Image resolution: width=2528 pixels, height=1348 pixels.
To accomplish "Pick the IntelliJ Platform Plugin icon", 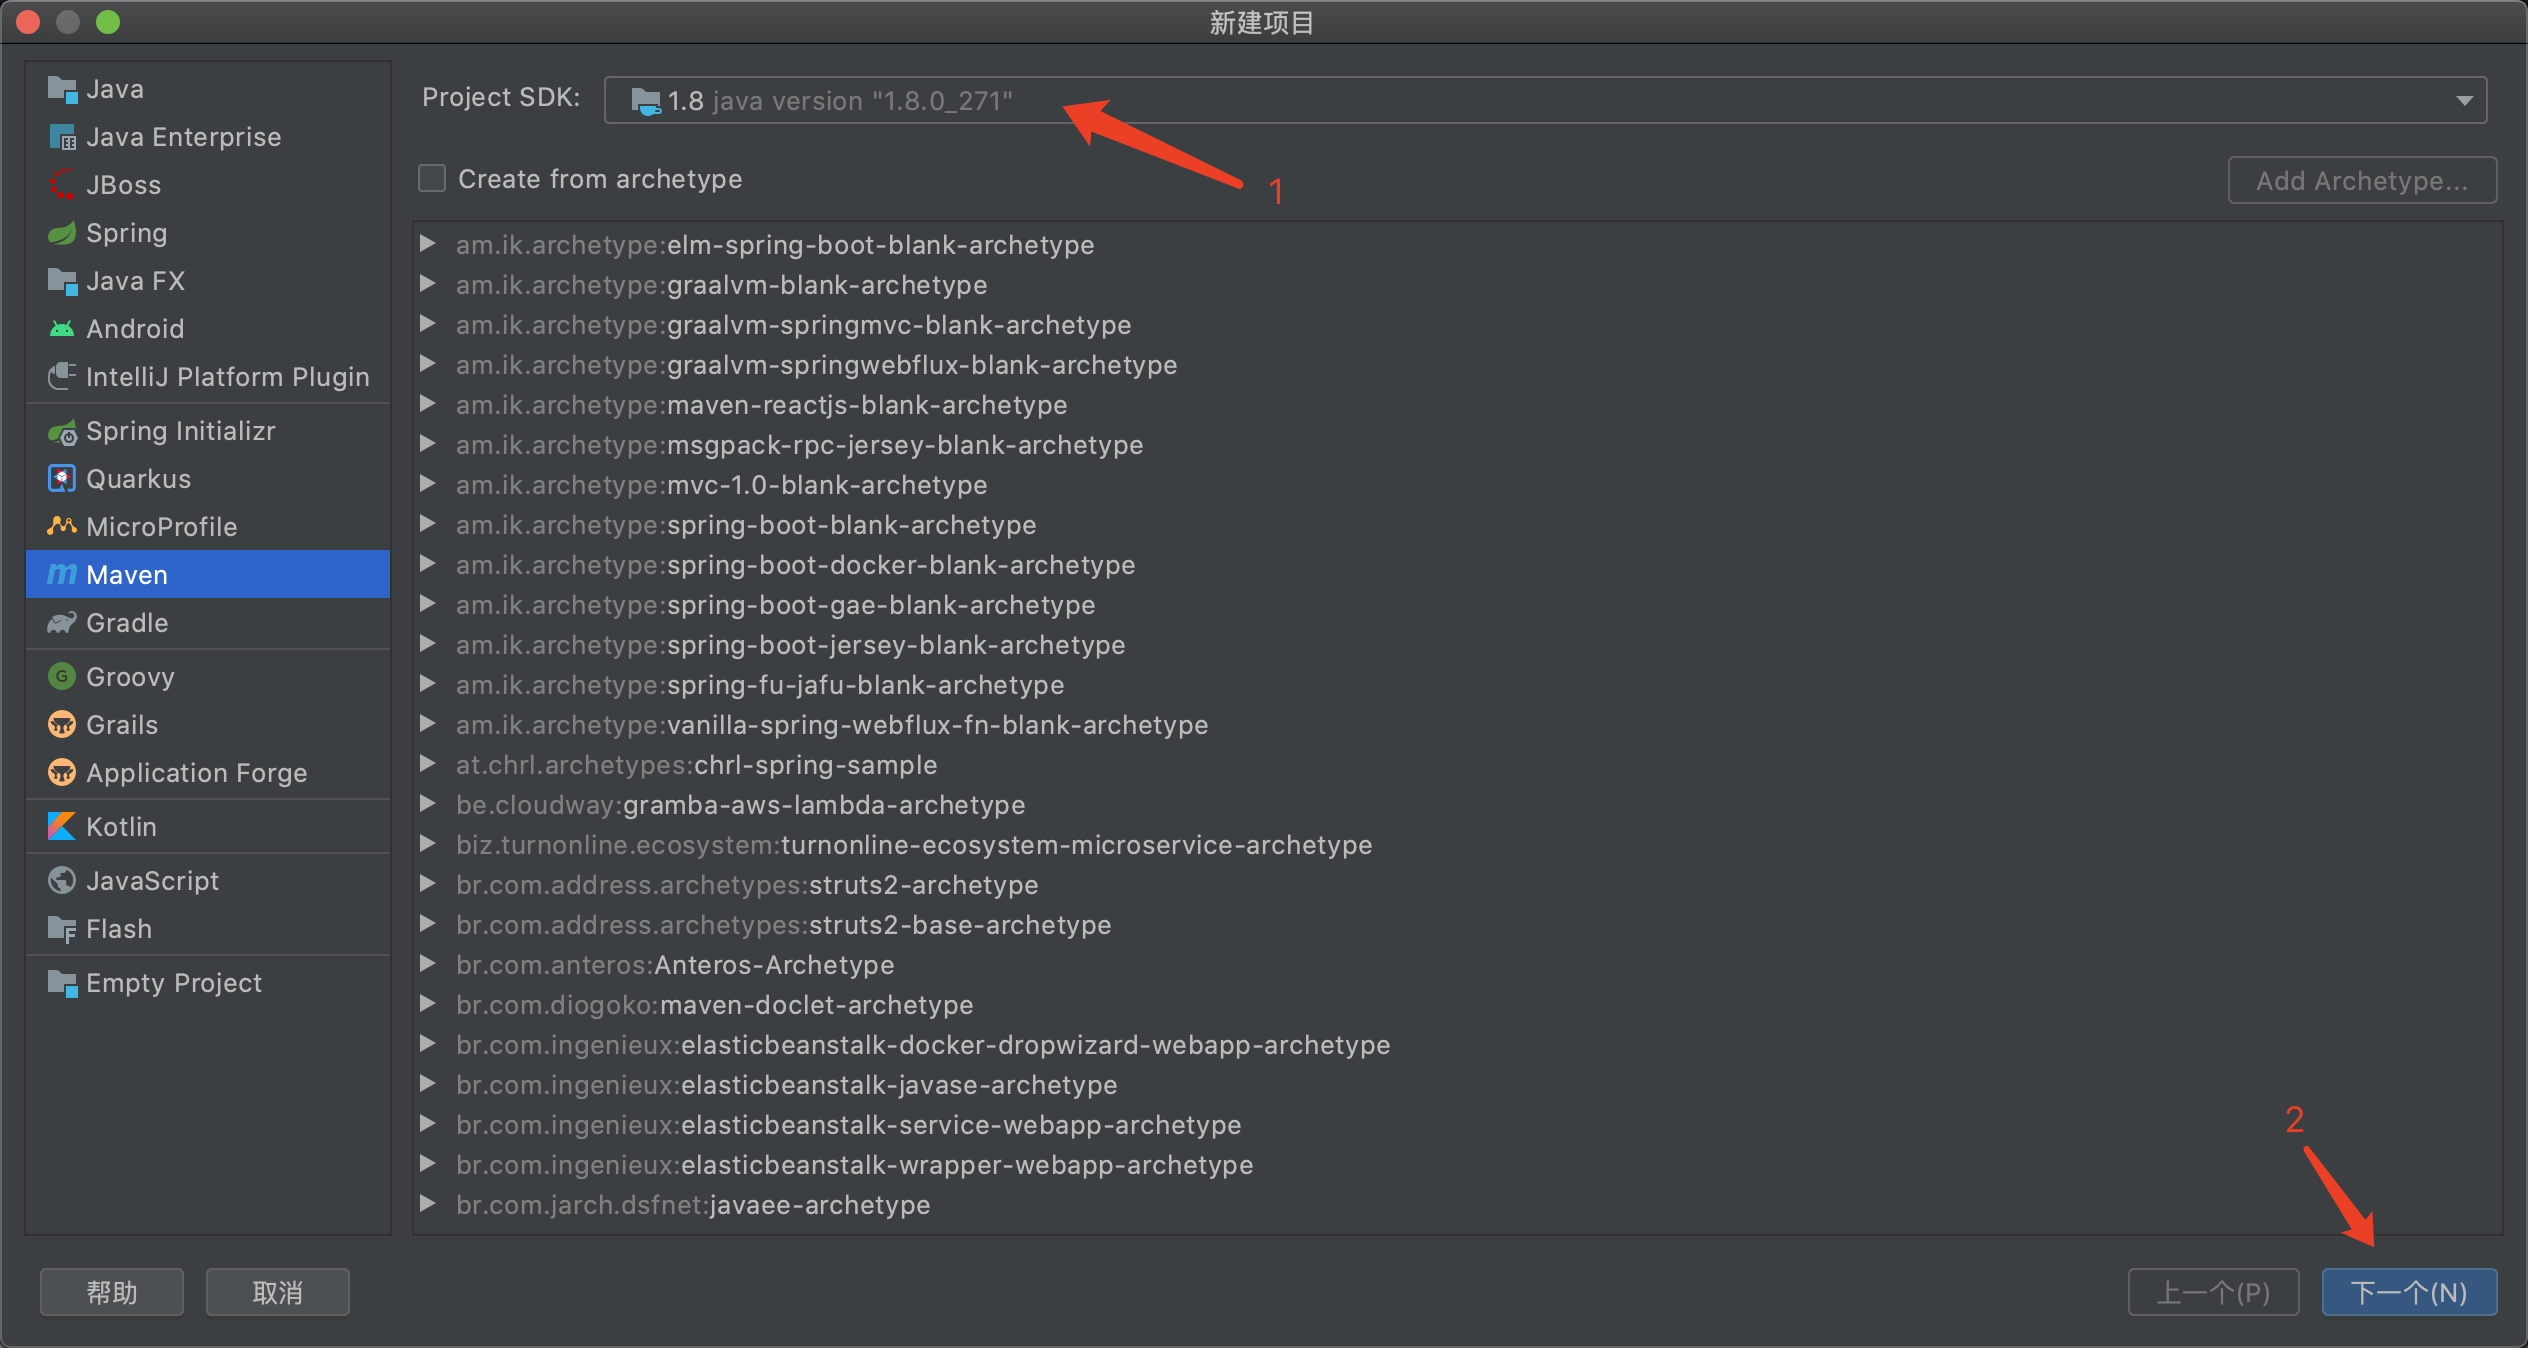I will (62, 377).
